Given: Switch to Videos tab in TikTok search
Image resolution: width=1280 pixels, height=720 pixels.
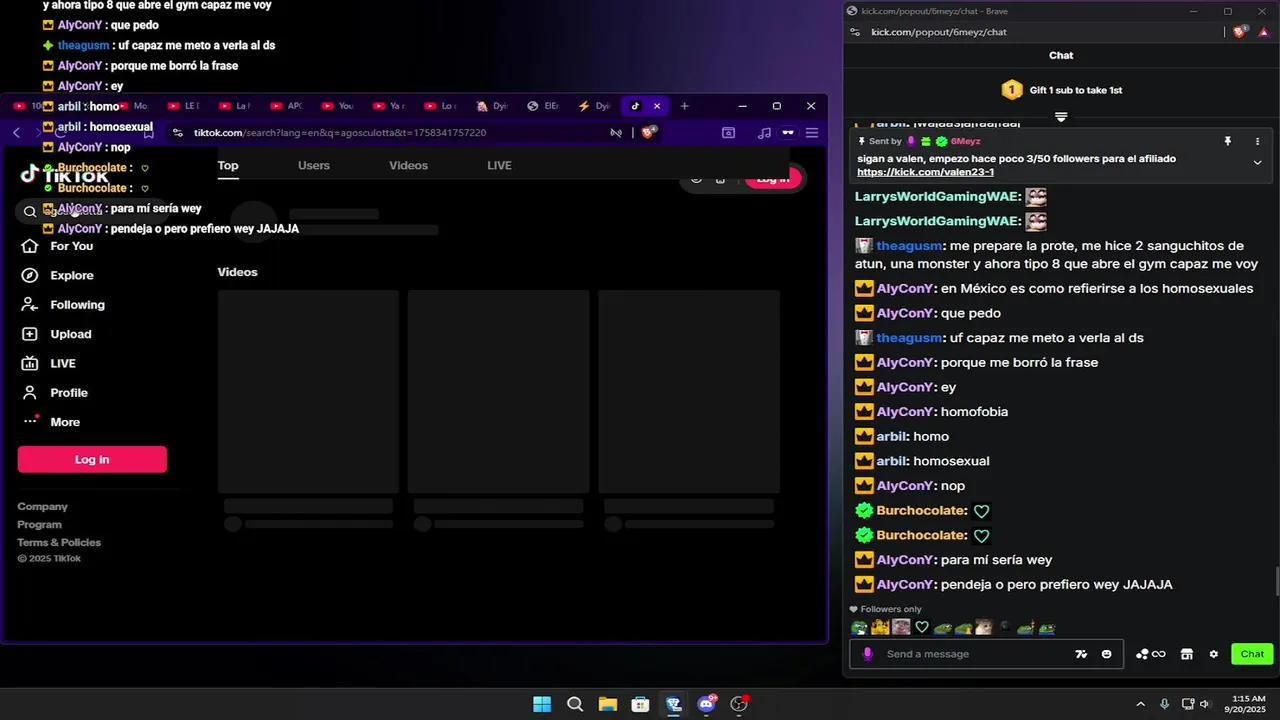Looking at the screenshot, I should coord(408,166).
